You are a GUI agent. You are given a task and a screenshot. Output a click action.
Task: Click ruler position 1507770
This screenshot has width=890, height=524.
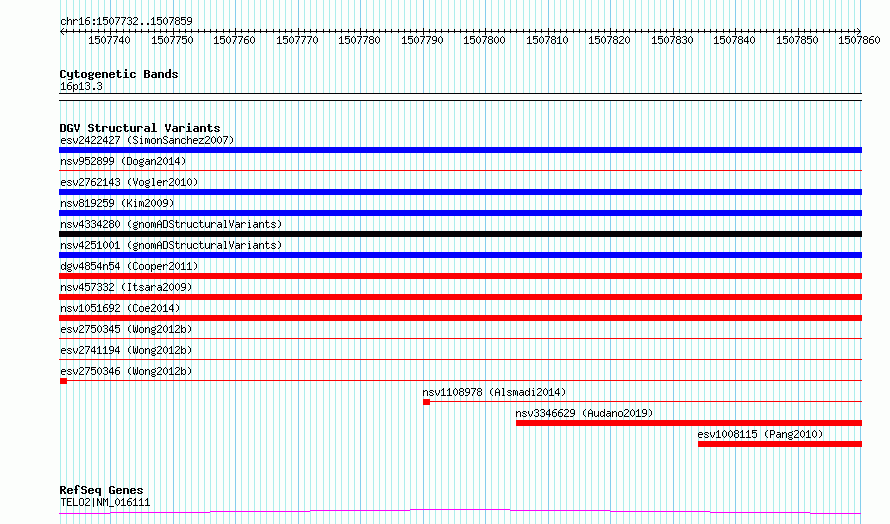[x=297, y=40]
